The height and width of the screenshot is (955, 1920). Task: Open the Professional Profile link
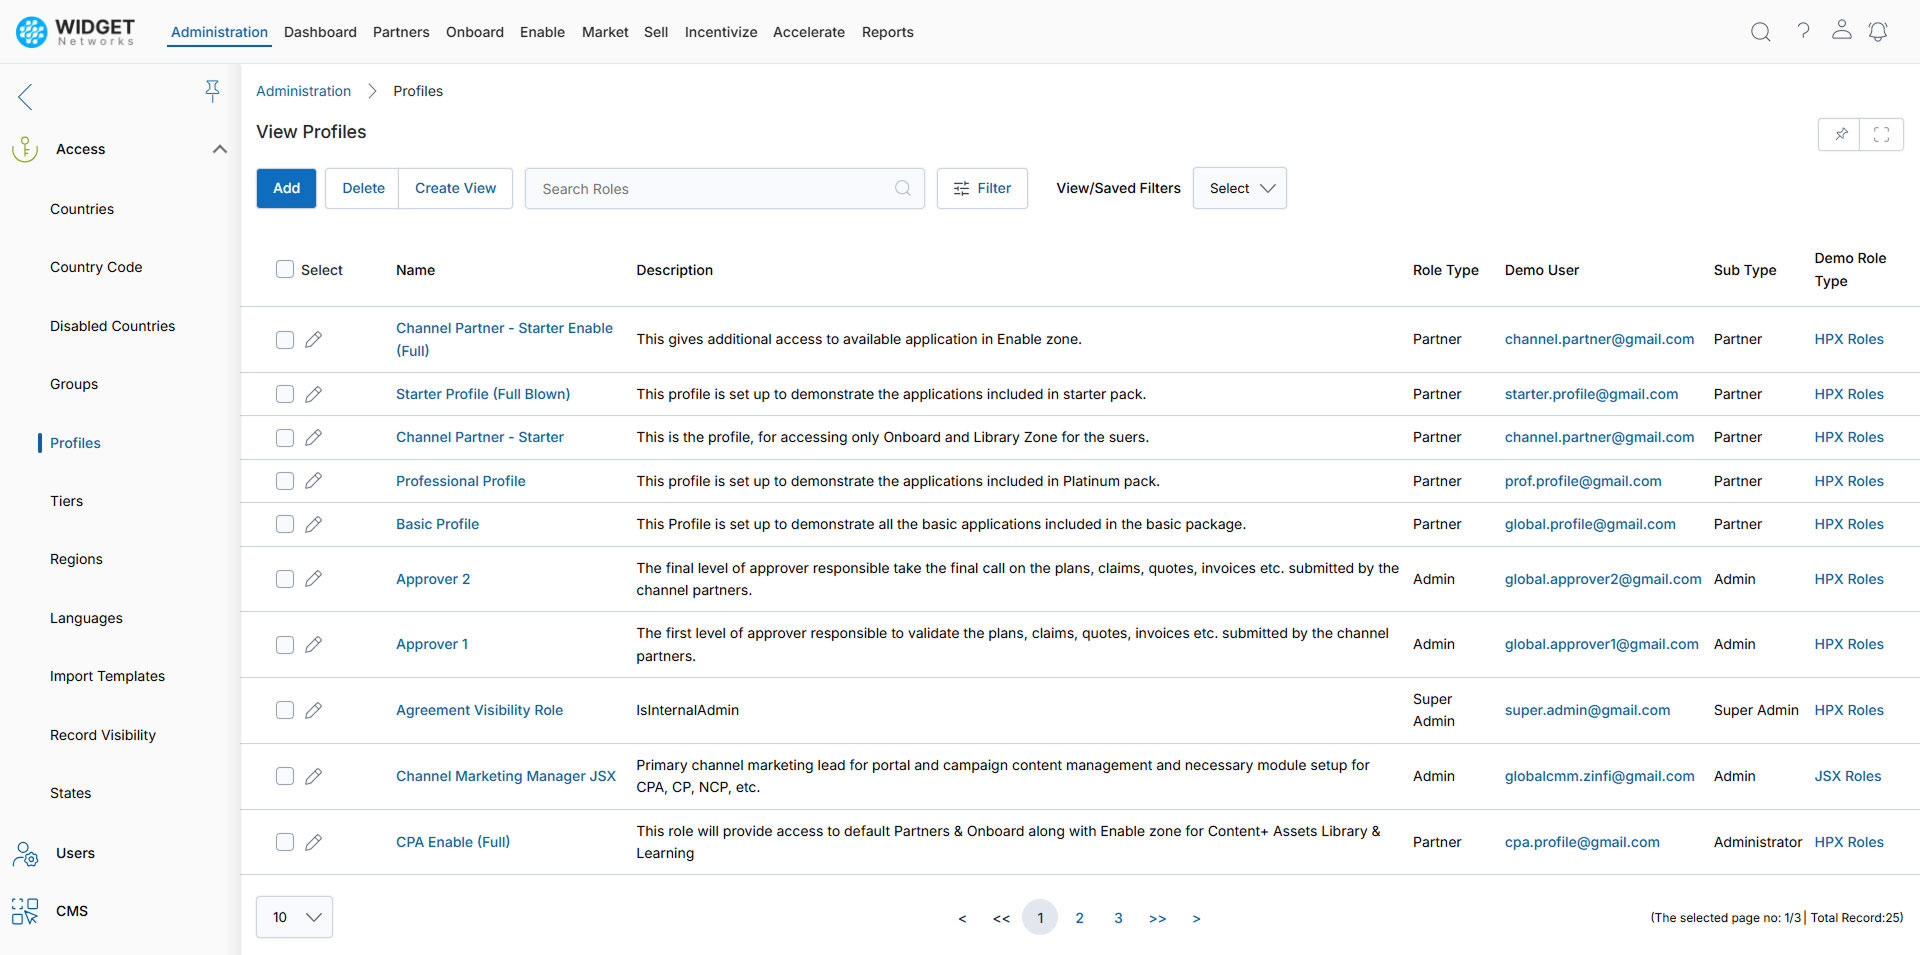tap(460, 481)
